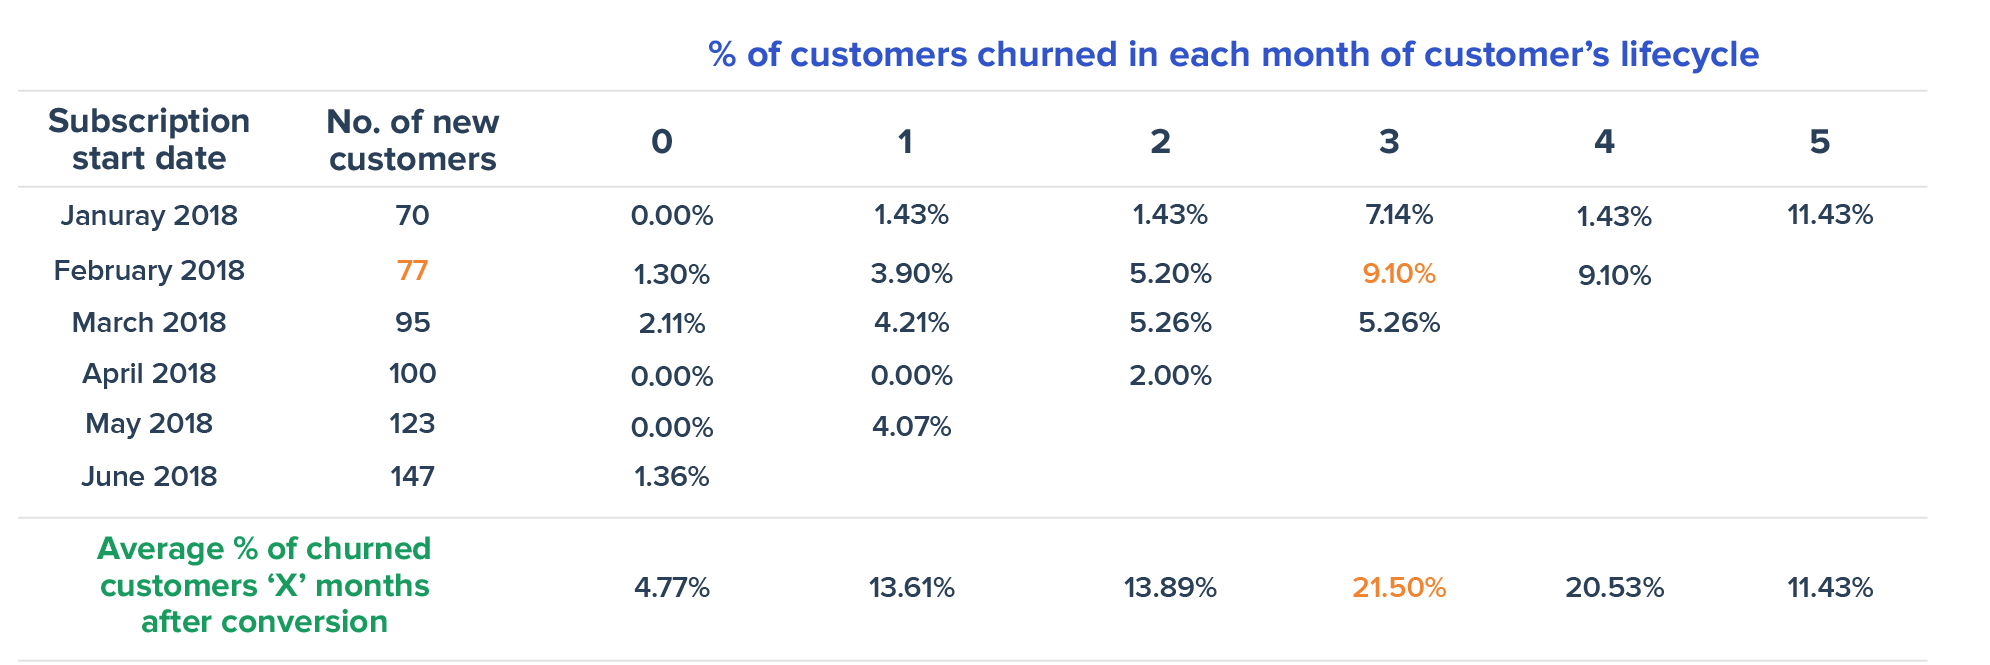This screenshot has width=1990, height=665.
Task: Select the lifecycle month 3 column header
Action: tap(1388, 142)
